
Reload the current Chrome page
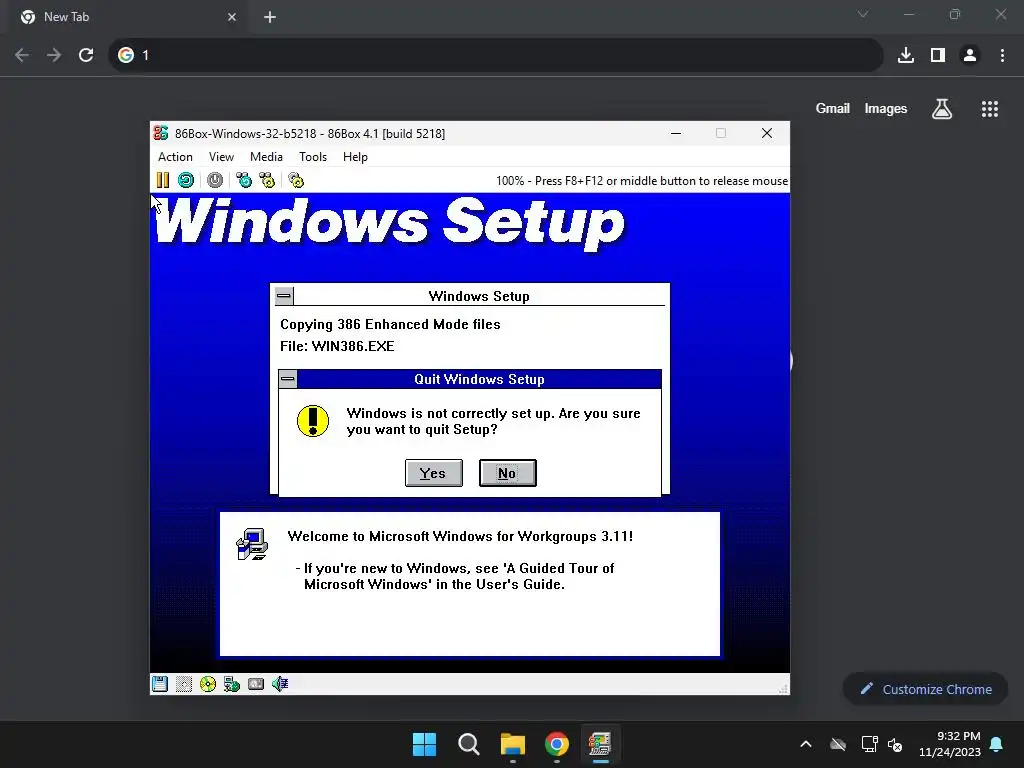pos(86,55)
